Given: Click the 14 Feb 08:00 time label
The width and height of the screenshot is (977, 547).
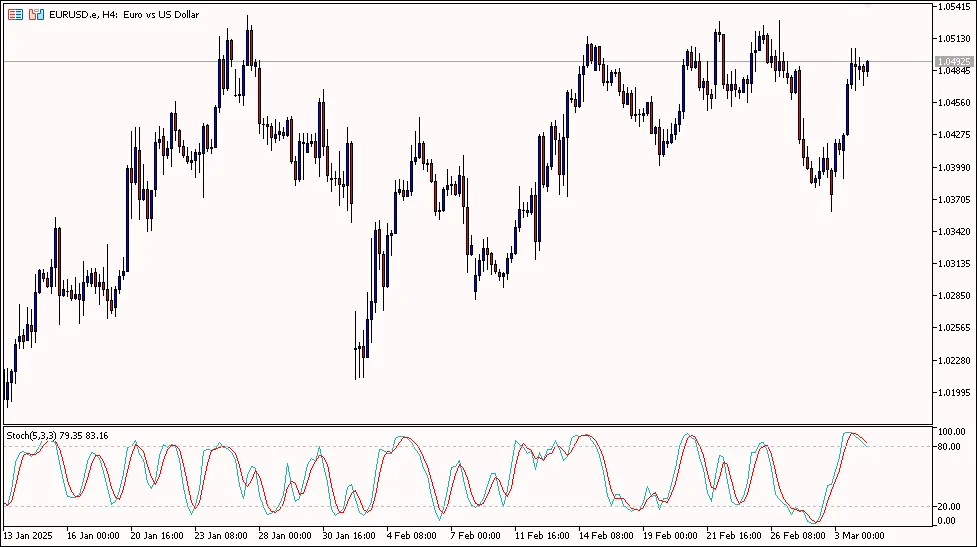Looking at the screenshot, I should click(606, 535).
